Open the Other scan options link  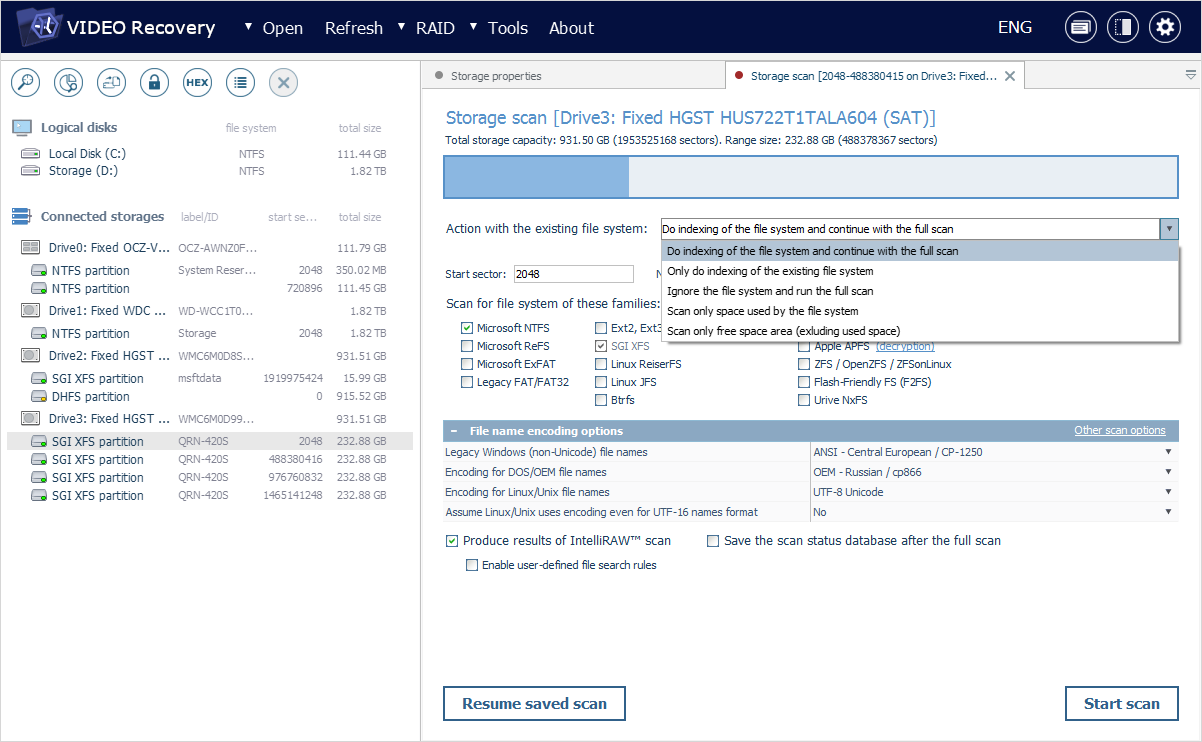1119,431
